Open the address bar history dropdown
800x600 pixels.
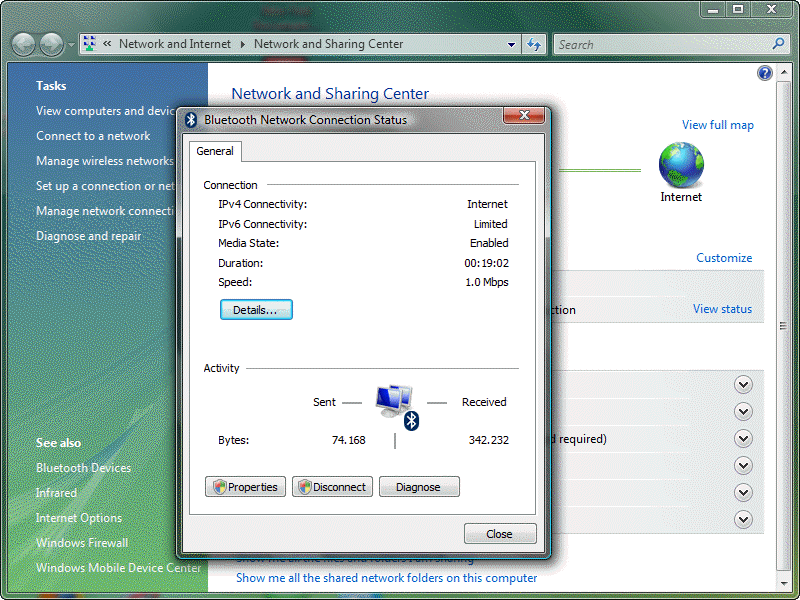511,45
